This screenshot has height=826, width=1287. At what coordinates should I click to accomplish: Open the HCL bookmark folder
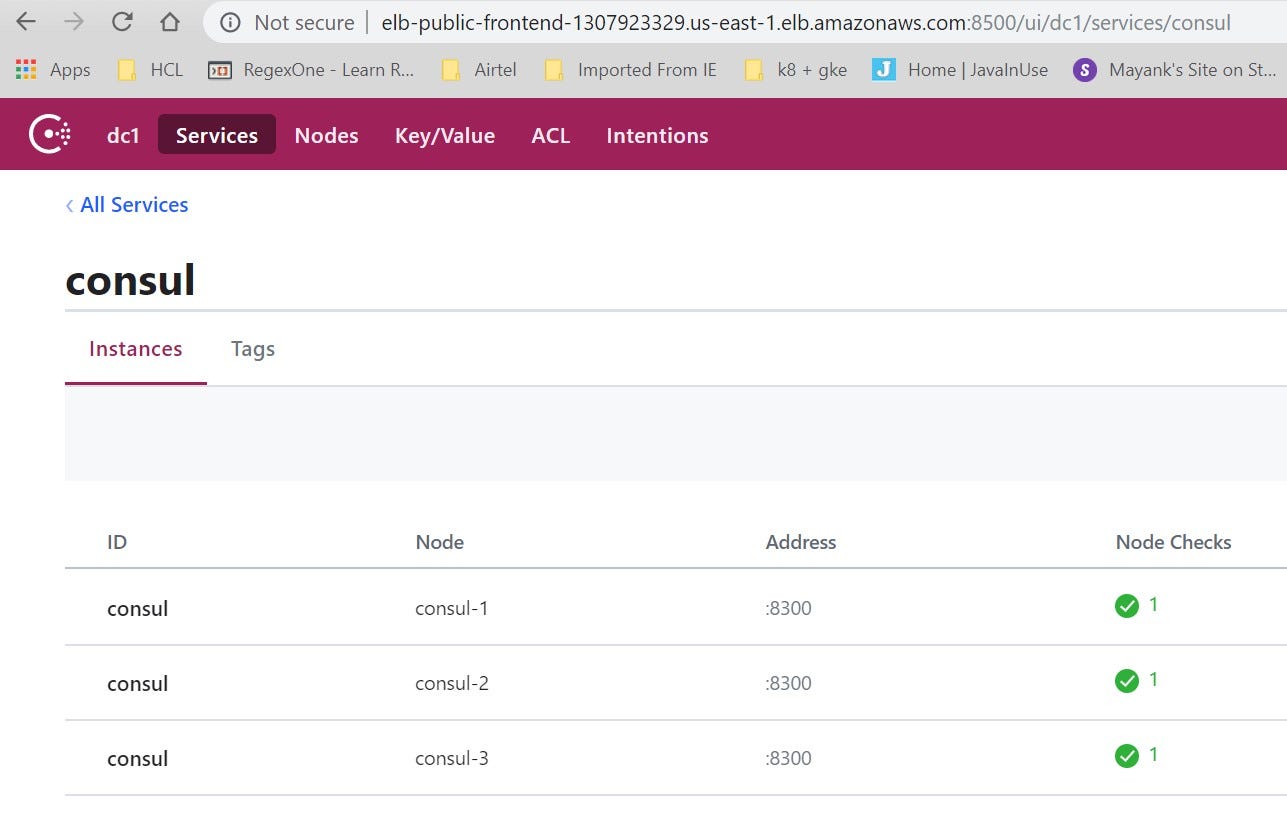(149, 70)
